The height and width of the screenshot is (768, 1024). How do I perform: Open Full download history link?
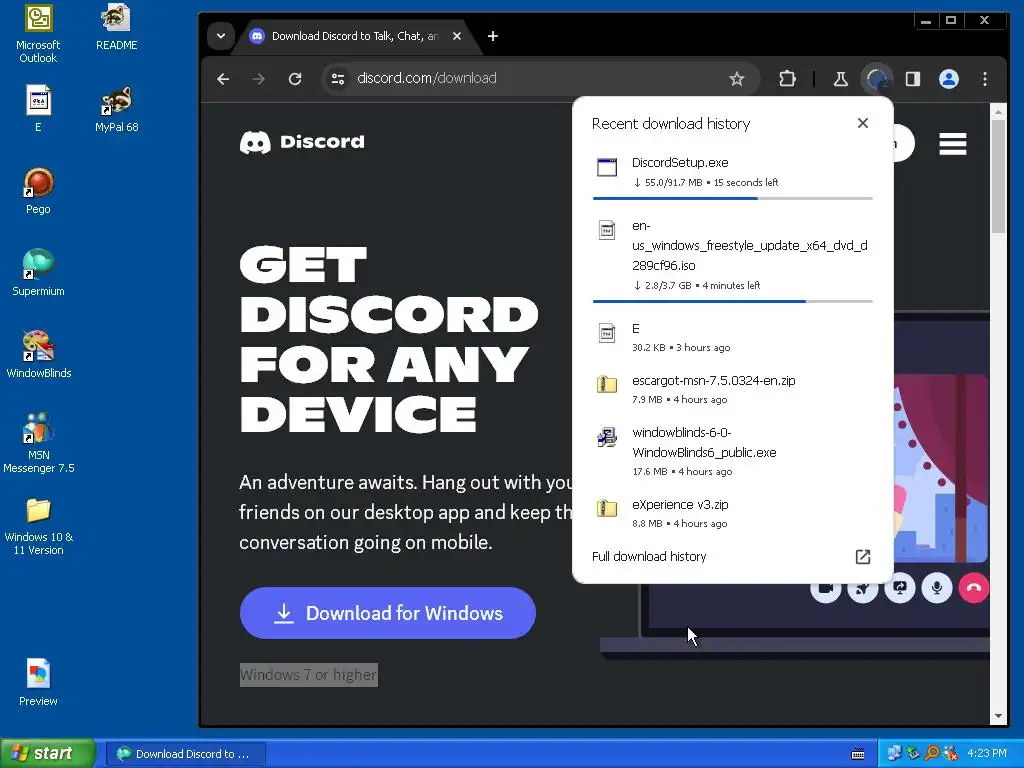tap(649, 556)
